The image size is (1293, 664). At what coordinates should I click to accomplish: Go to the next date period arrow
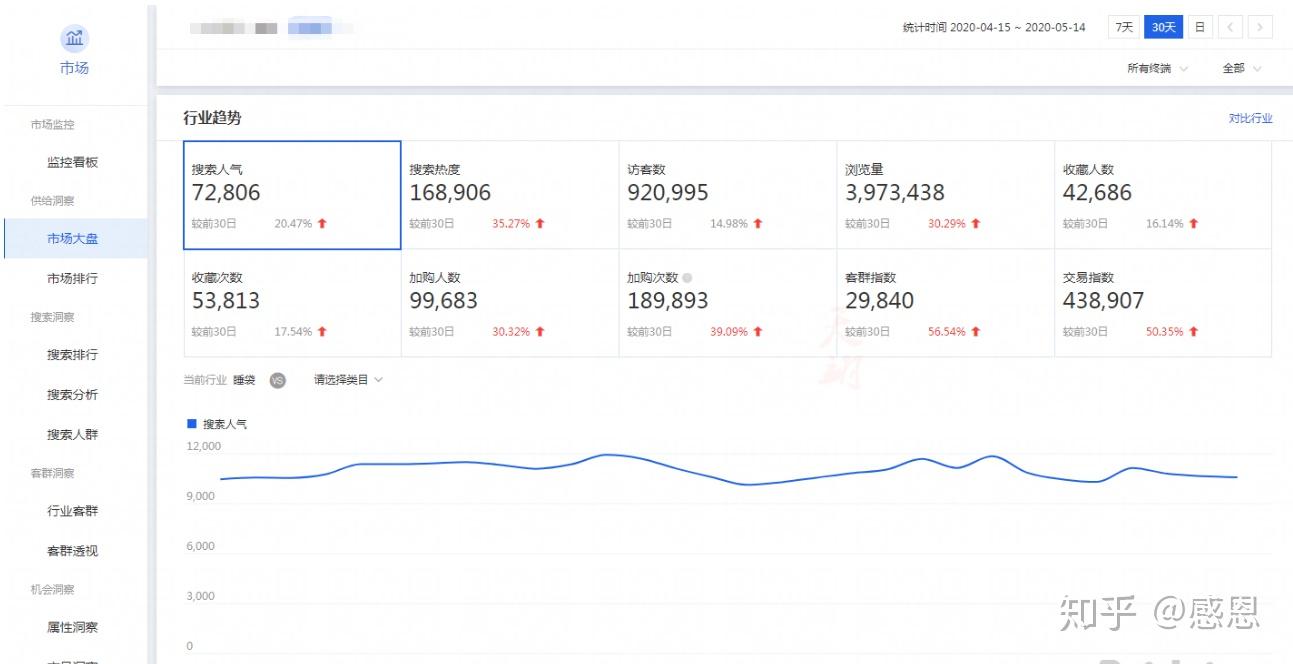point(1261,27)
